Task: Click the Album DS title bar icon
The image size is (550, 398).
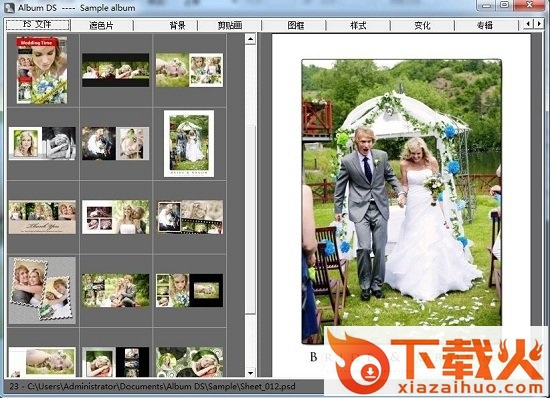Action: [9, 7]
